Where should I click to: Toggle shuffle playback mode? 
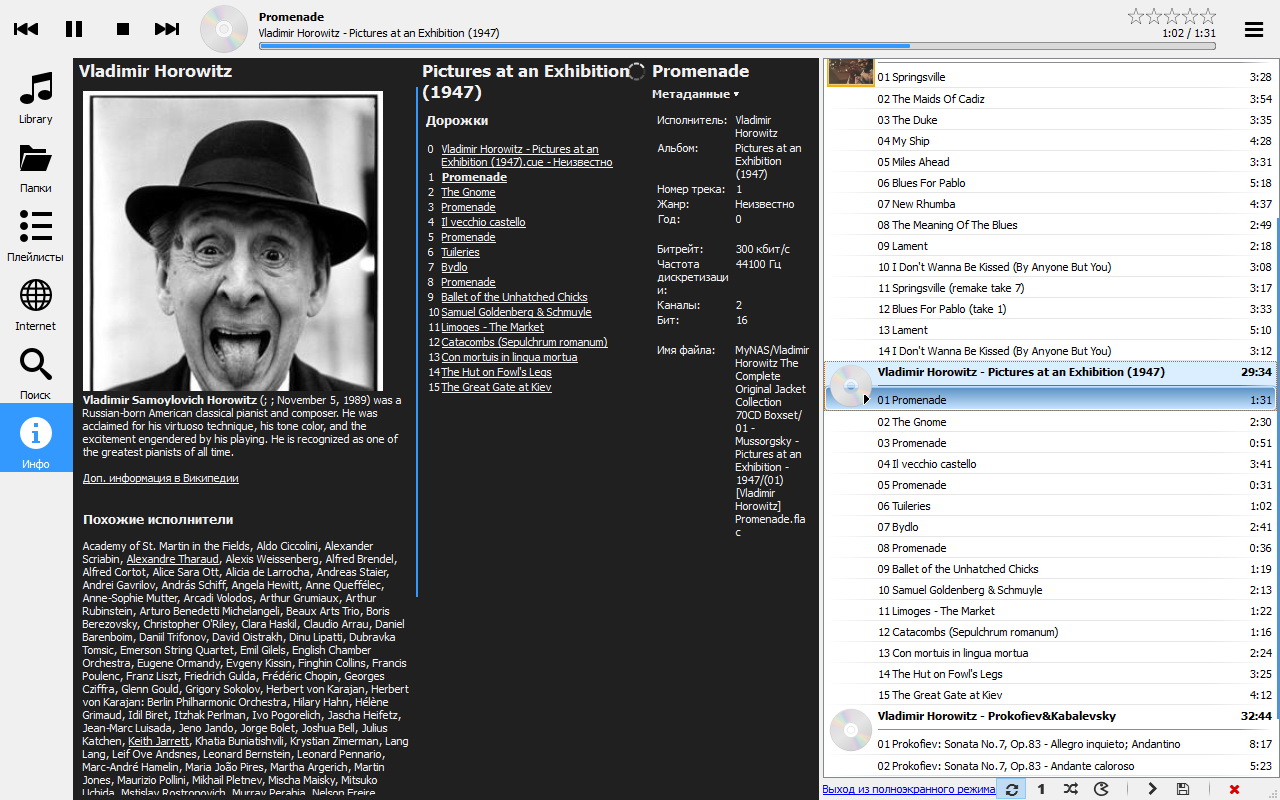click(1071, 789)
